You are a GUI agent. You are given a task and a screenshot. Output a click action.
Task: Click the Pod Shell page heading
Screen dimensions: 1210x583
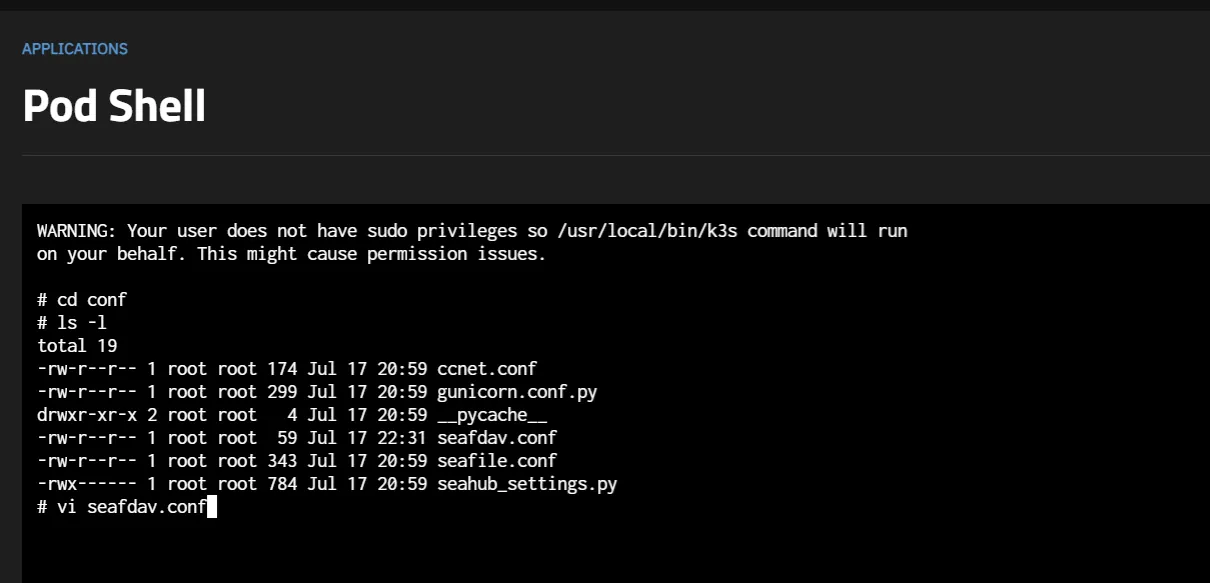(x=114, y=106)
